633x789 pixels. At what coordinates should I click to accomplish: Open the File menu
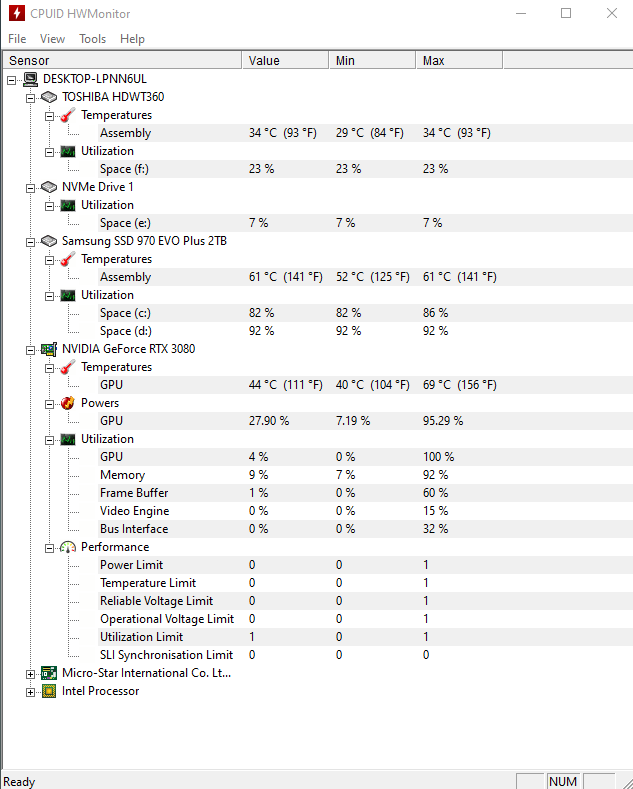click(17, 39)
